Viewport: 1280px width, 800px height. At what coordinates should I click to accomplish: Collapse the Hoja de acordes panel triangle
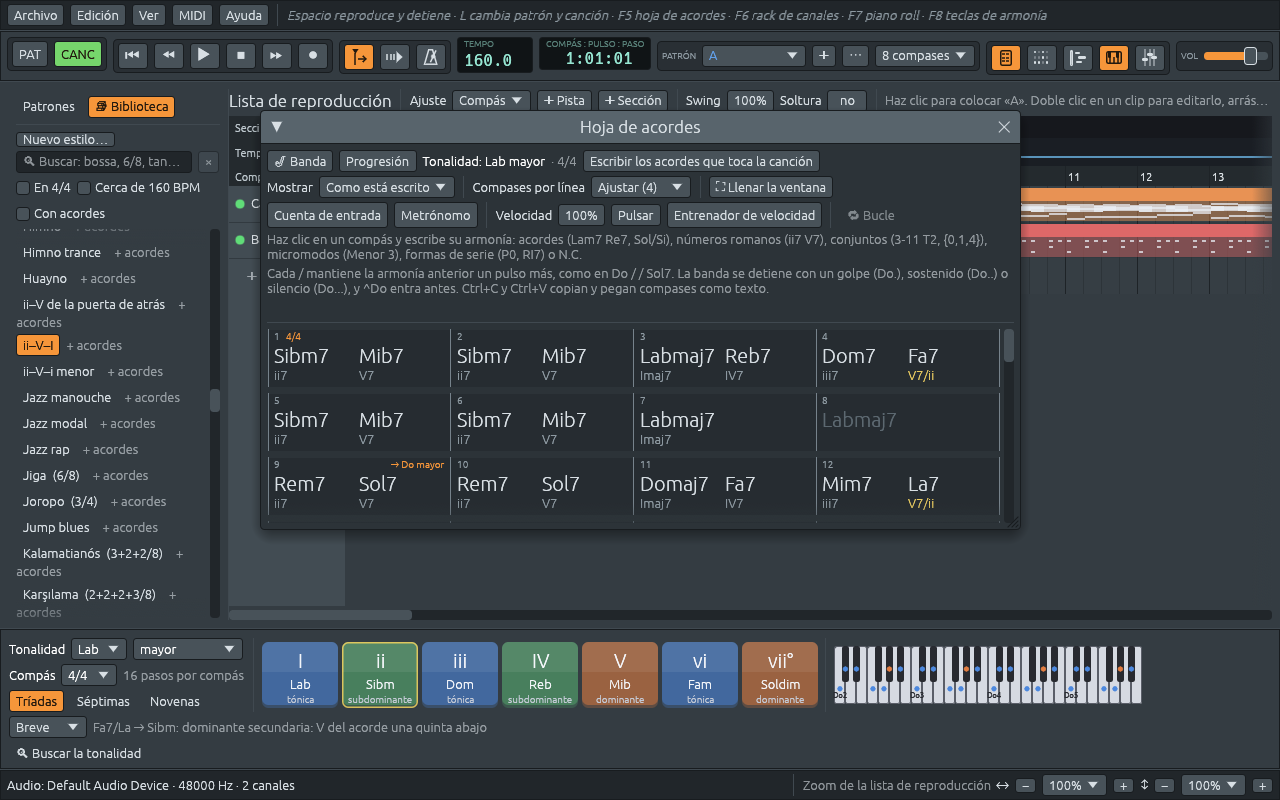pyautogui.click(x=277, y=127)
